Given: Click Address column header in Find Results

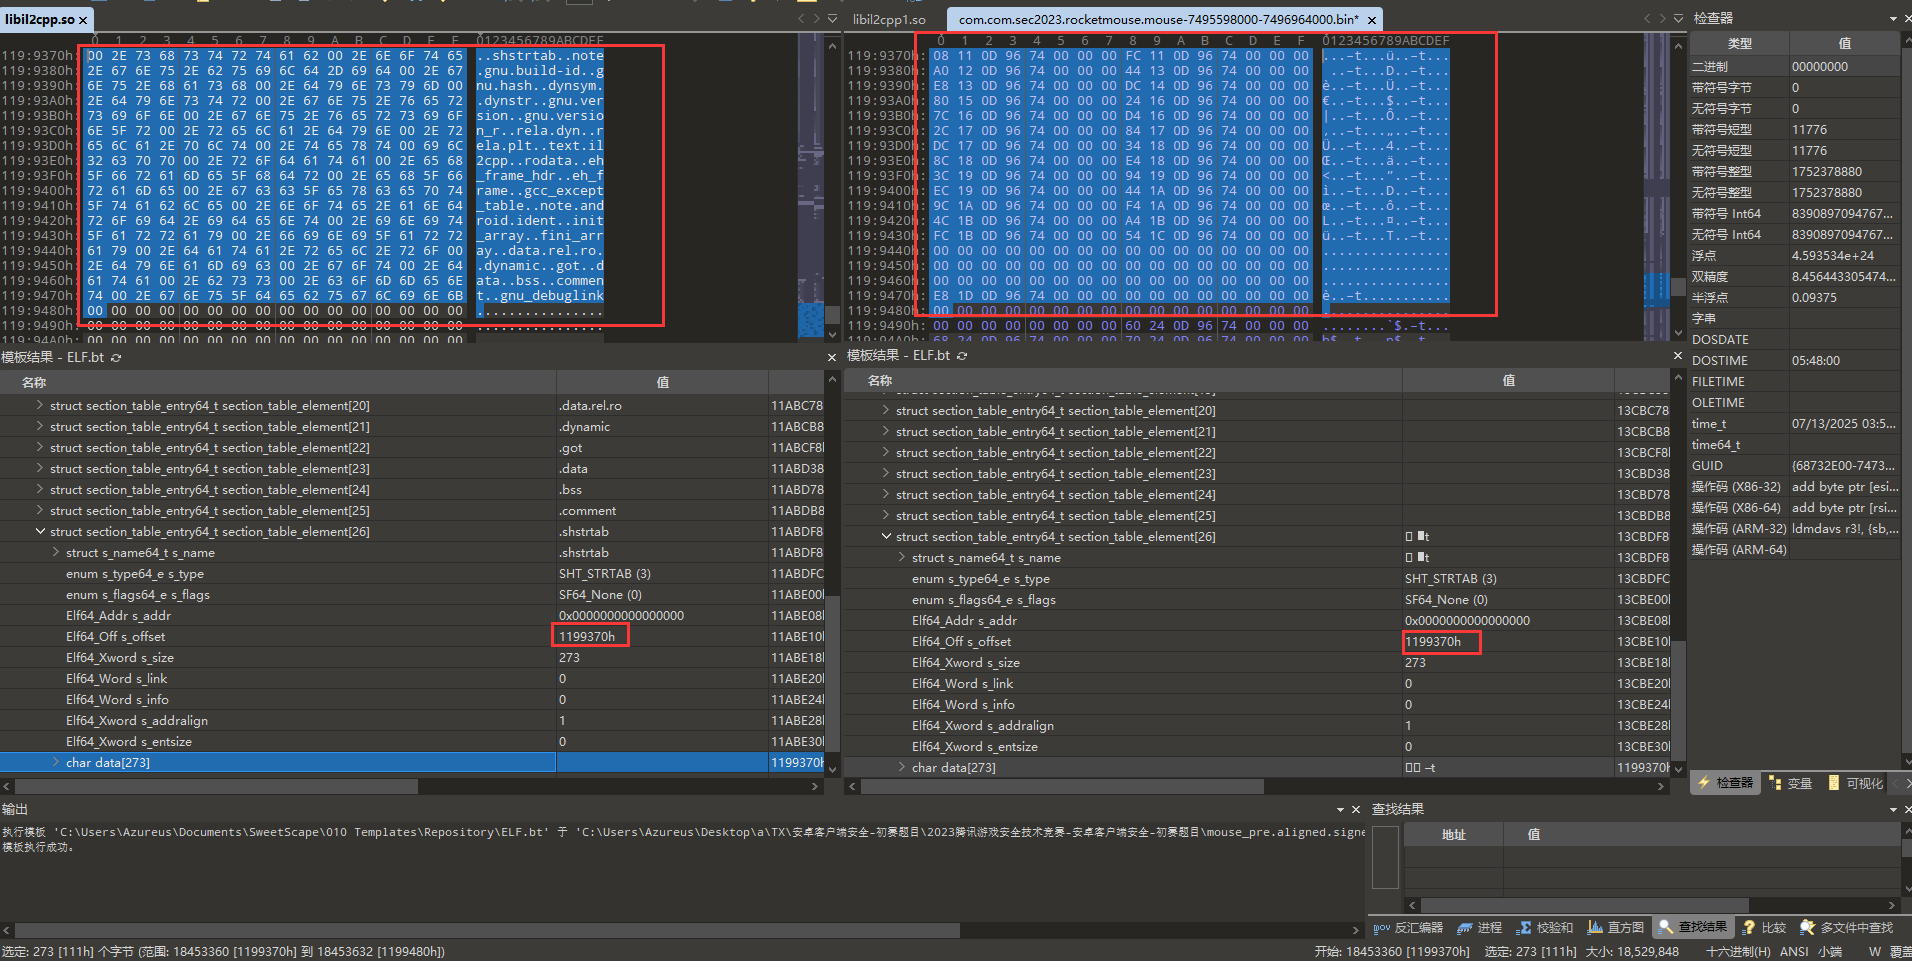Looking at the screenshot, I should (x=1453, y=835).
